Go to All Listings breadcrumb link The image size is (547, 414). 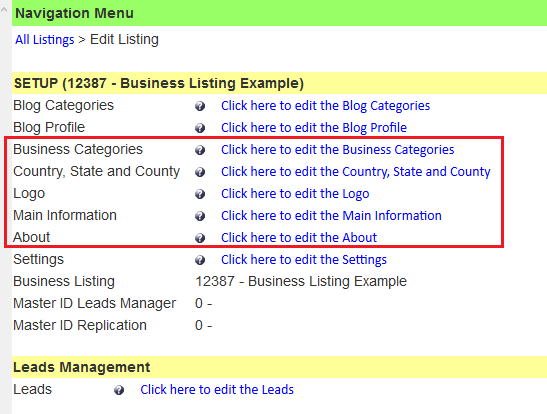coord(45,39)
